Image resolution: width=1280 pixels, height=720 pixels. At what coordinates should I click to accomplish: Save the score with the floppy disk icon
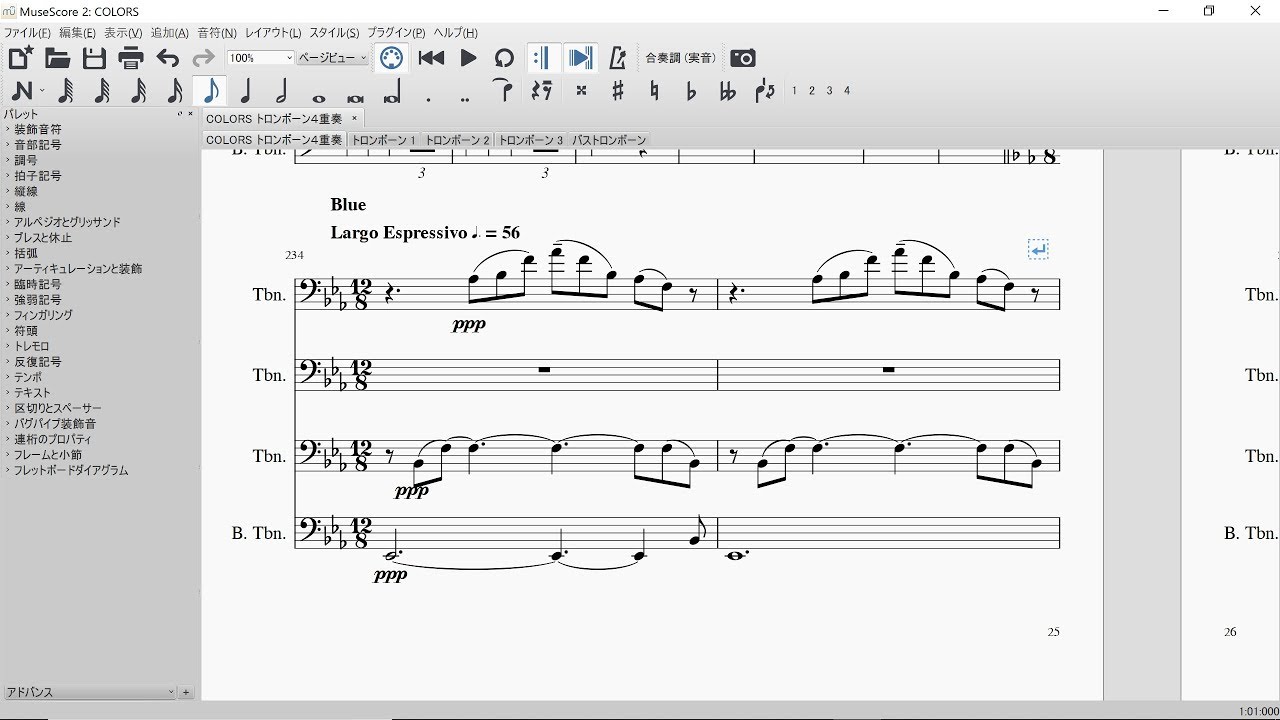[x=94, y=58]
